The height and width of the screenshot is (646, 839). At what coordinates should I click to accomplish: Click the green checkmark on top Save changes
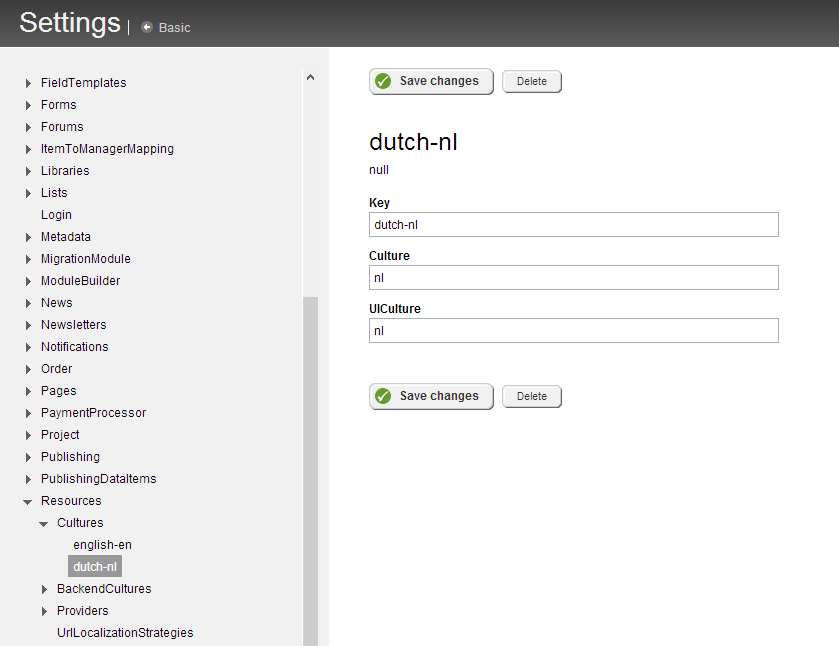click(x=383, y=81)
